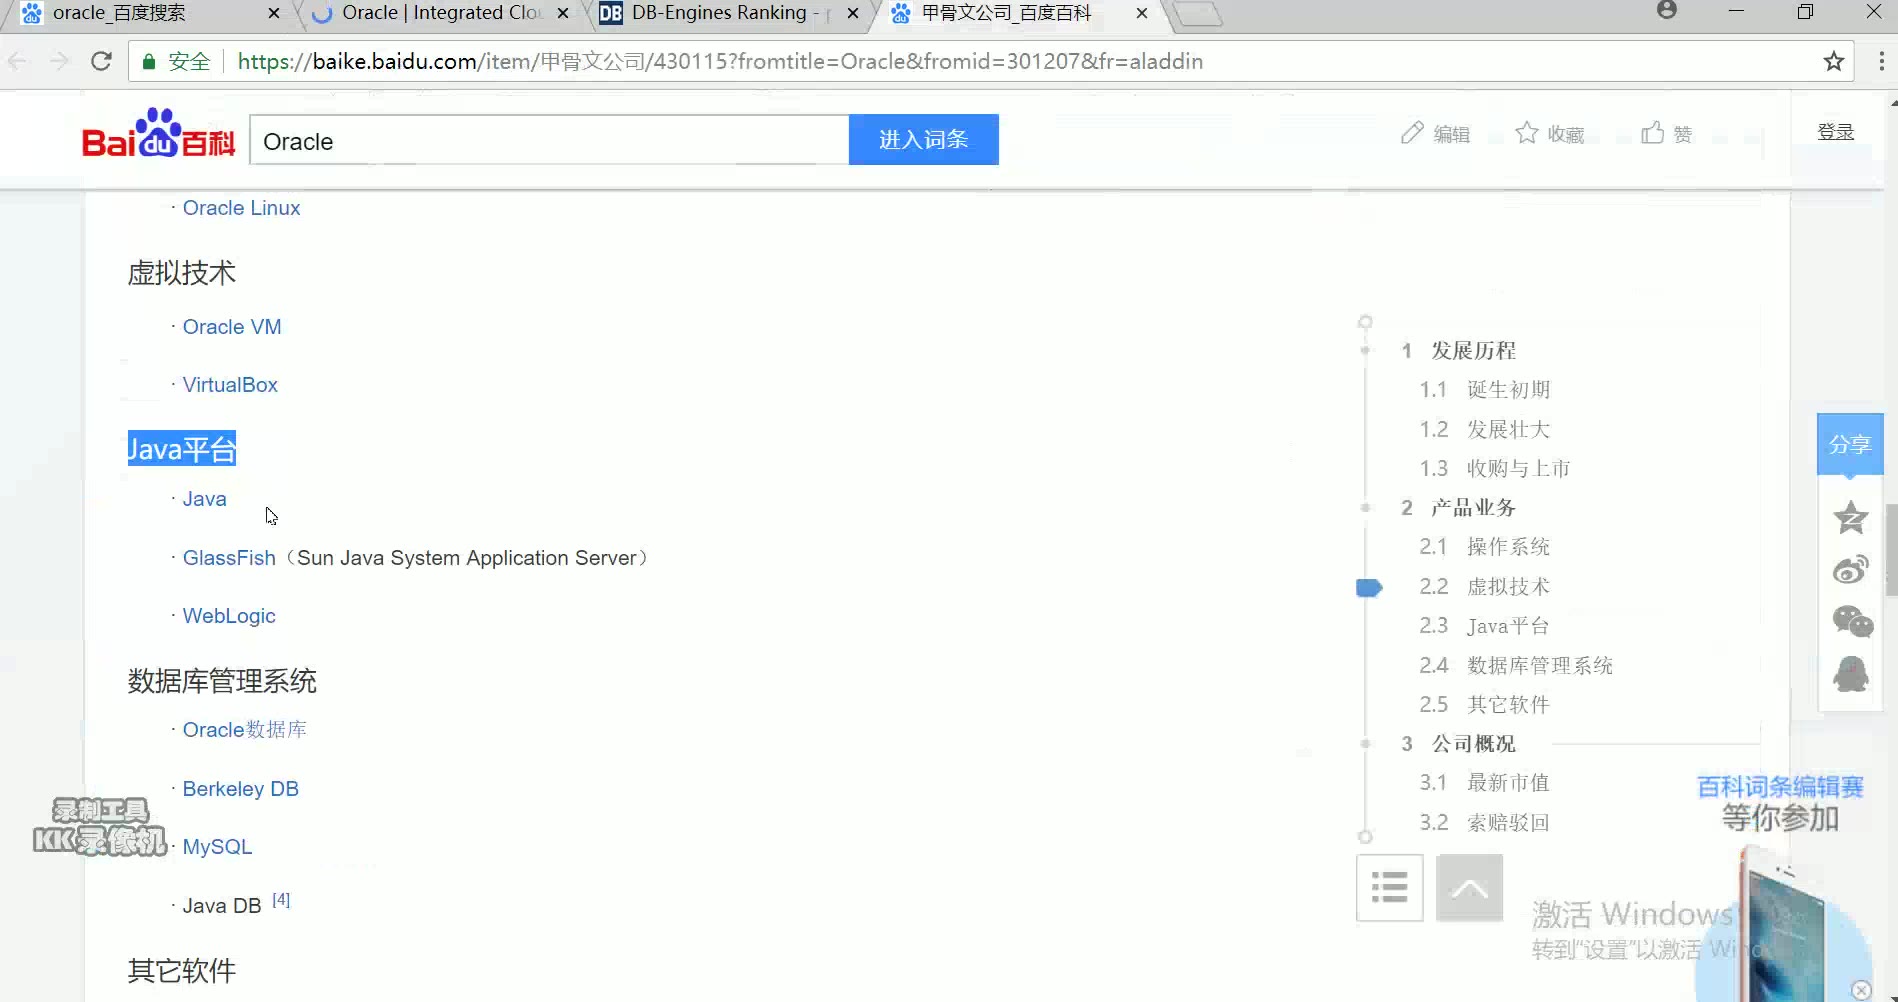Toggle the bookmark star in the address bar
The width and height of the screenshot is (1898, 1002).
coord(1834,61)
